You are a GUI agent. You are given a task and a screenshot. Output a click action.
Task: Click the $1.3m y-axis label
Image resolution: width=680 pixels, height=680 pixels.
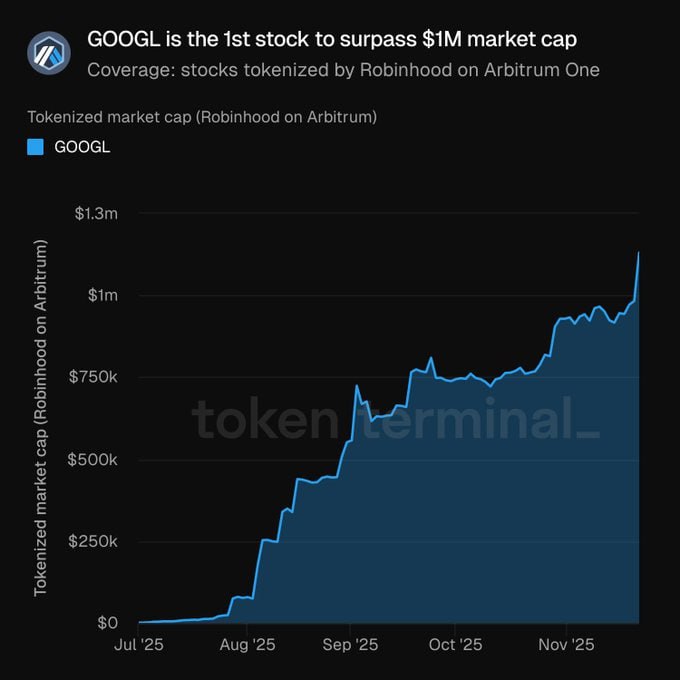97,213
